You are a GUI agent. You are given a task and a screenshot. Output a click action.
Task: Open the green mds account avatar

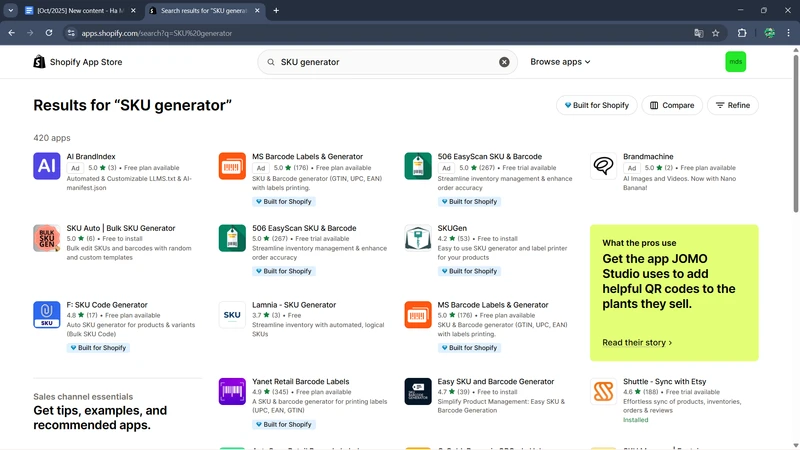point(735,62)
